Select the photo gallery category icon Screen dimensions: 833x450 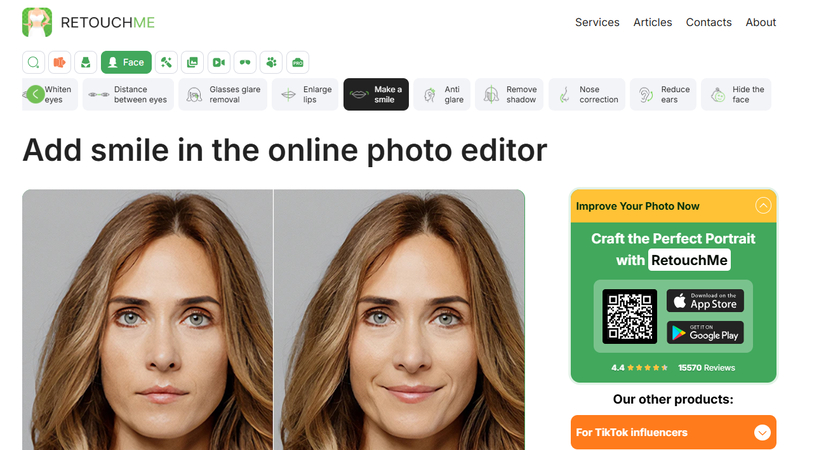193,62
